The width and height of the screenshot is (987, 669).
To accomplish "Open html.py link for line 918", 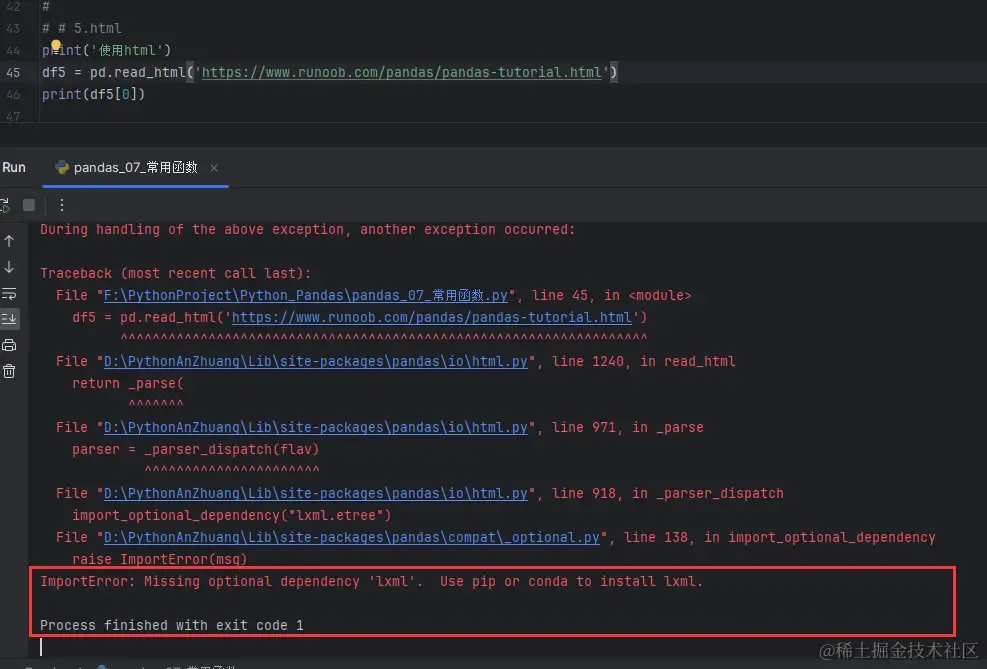I will [x=316, y=493].
